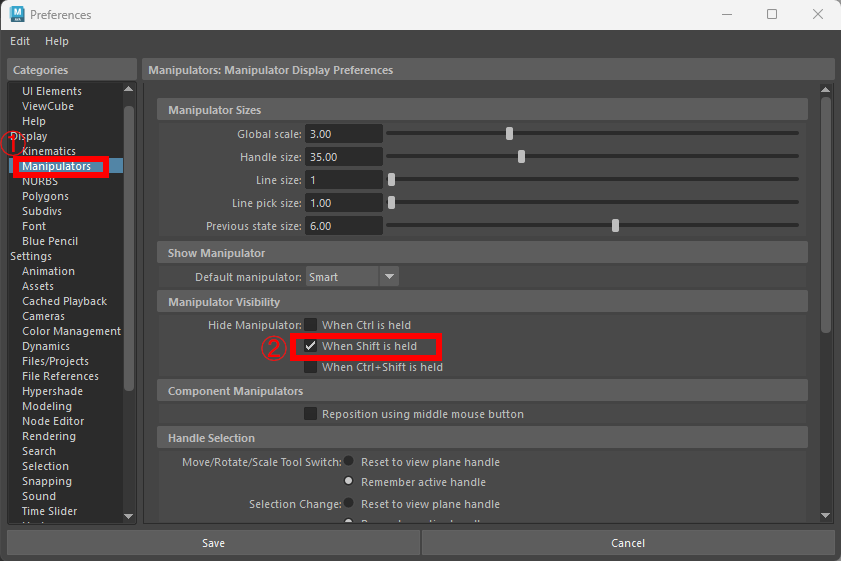Click the categories list scroll down arrow
Screen dimensions: 841x561
tap(129, 516)
